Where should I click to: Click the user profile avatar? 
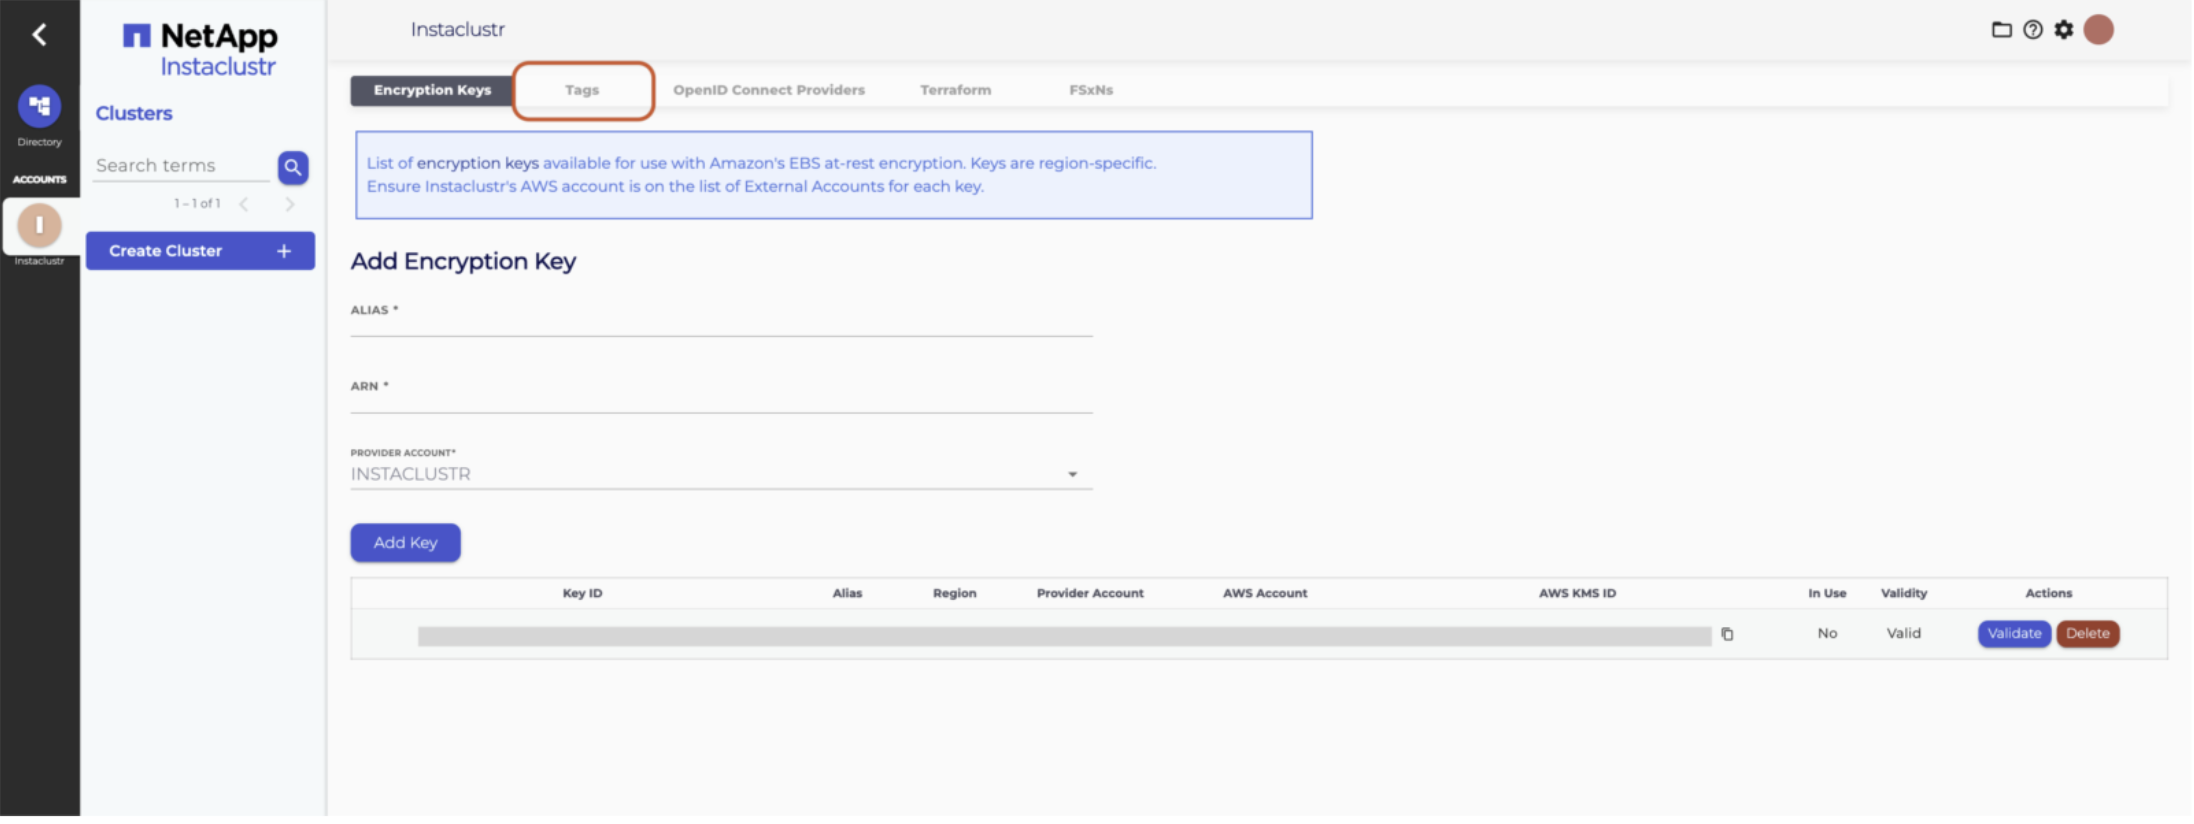pyautogui.click(x=2098, y=30)
